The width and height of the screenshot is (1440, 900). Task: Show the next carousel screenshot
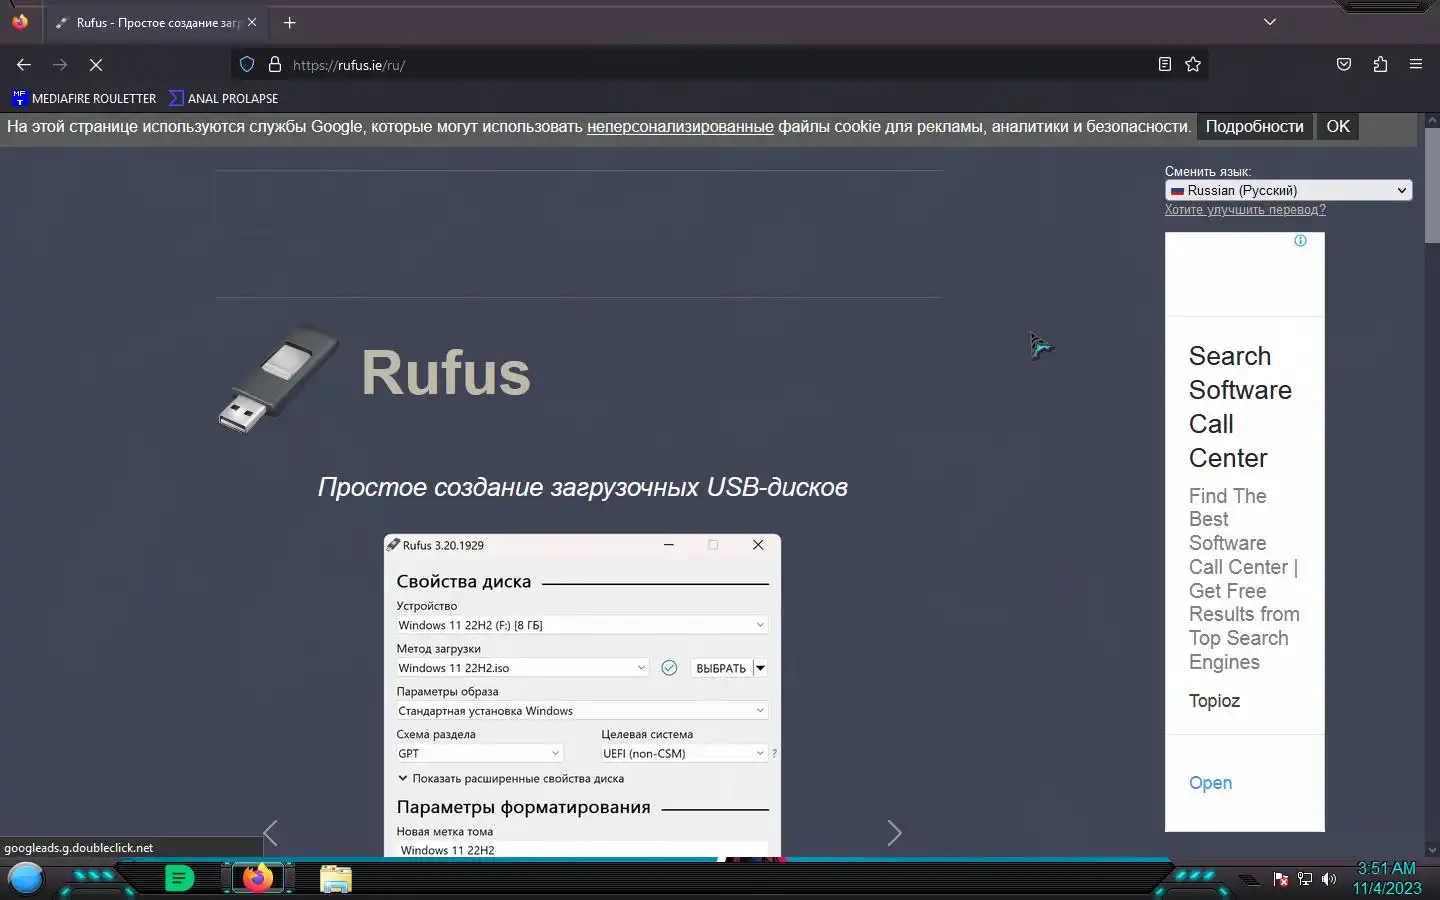[895, 833]
